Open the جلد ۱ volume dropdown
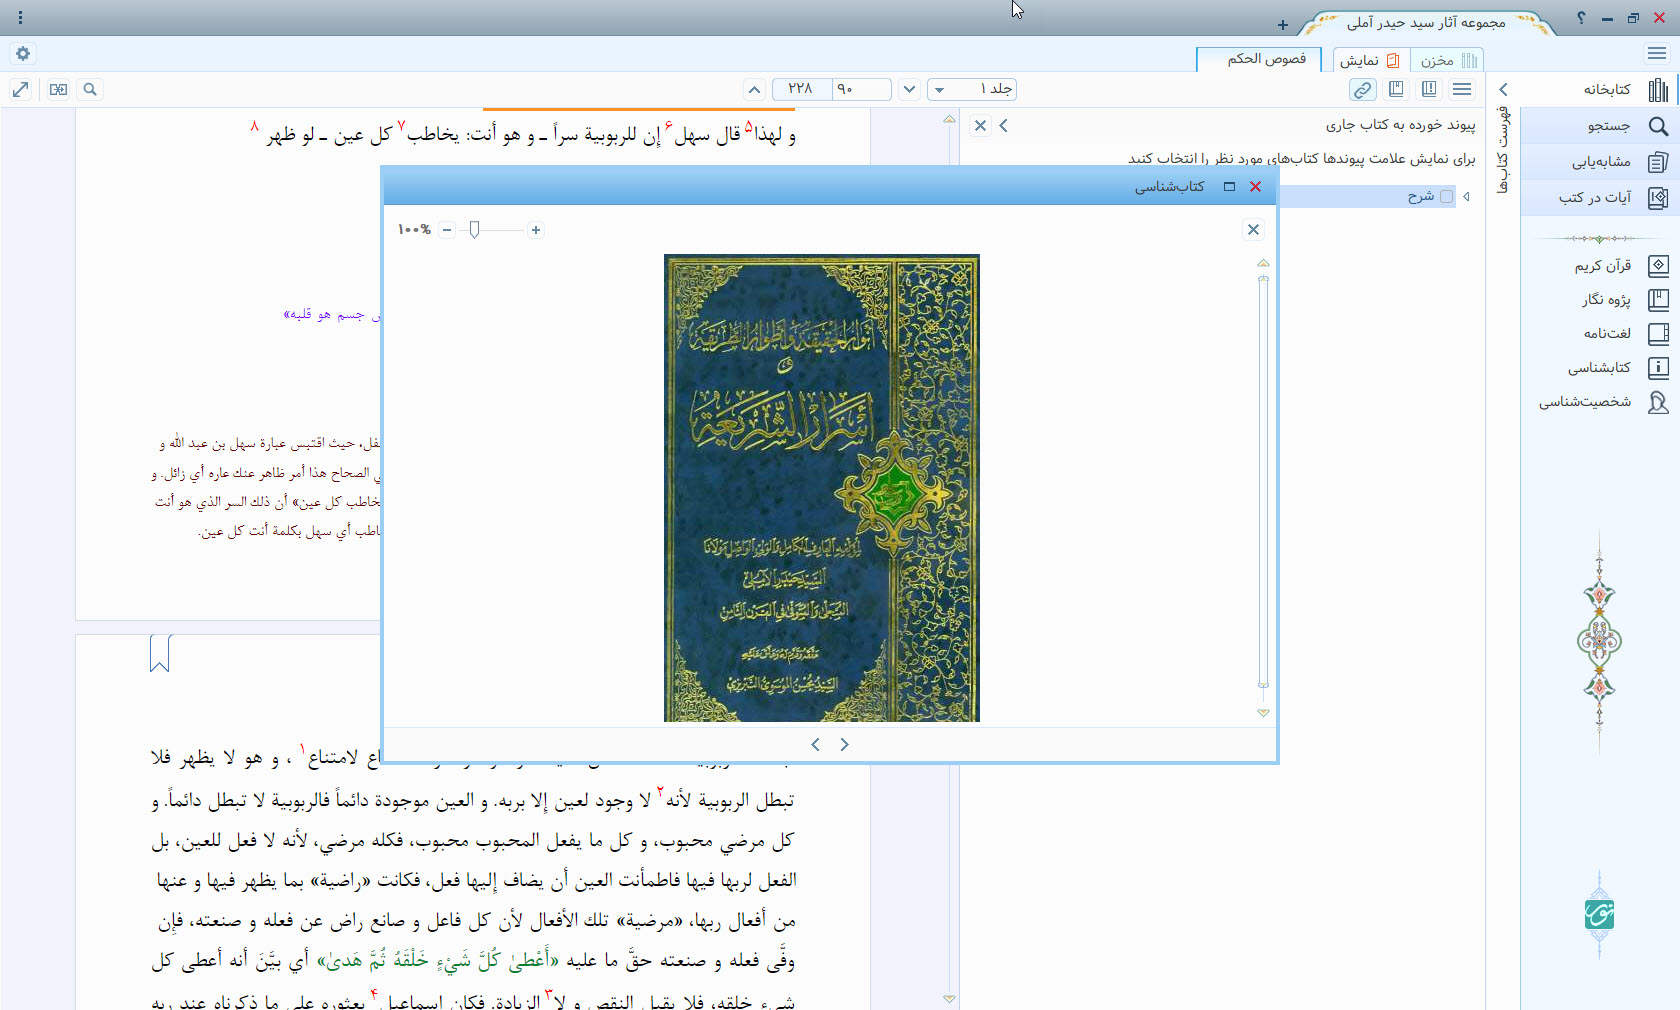 (972, 89)
